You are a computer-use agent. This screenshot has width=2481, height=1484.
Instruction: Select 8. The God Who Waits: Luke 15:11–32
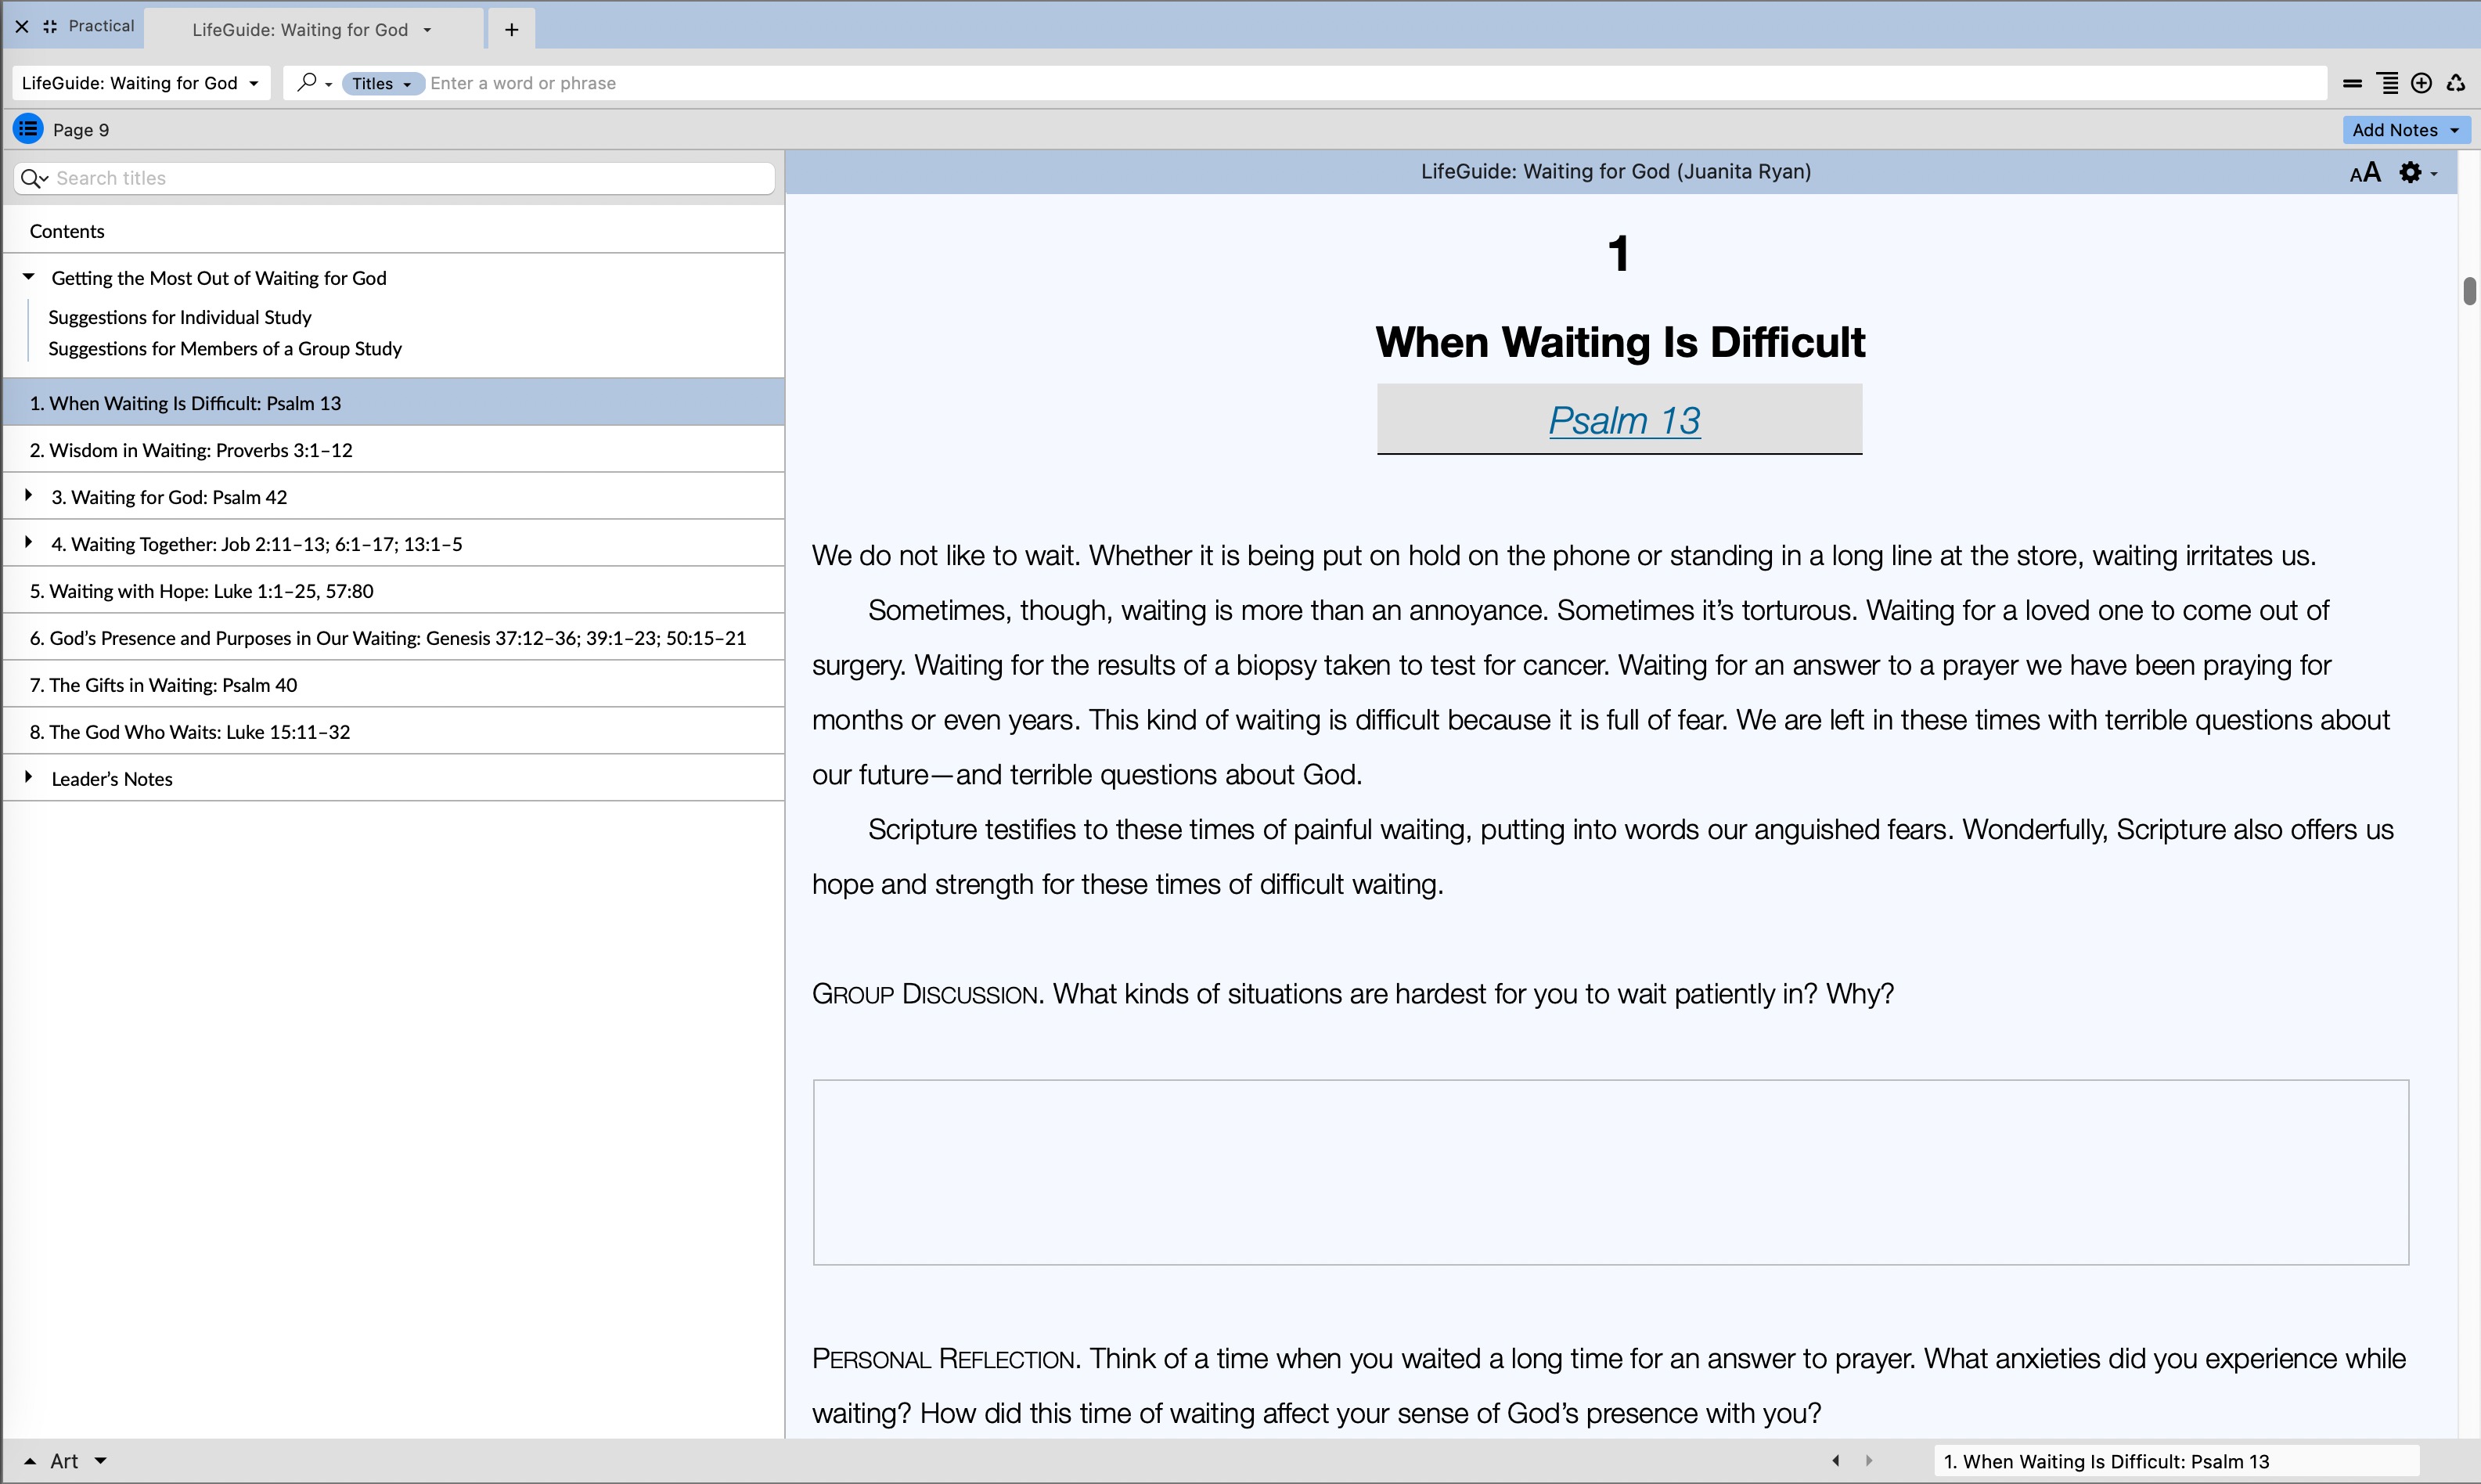394,731
